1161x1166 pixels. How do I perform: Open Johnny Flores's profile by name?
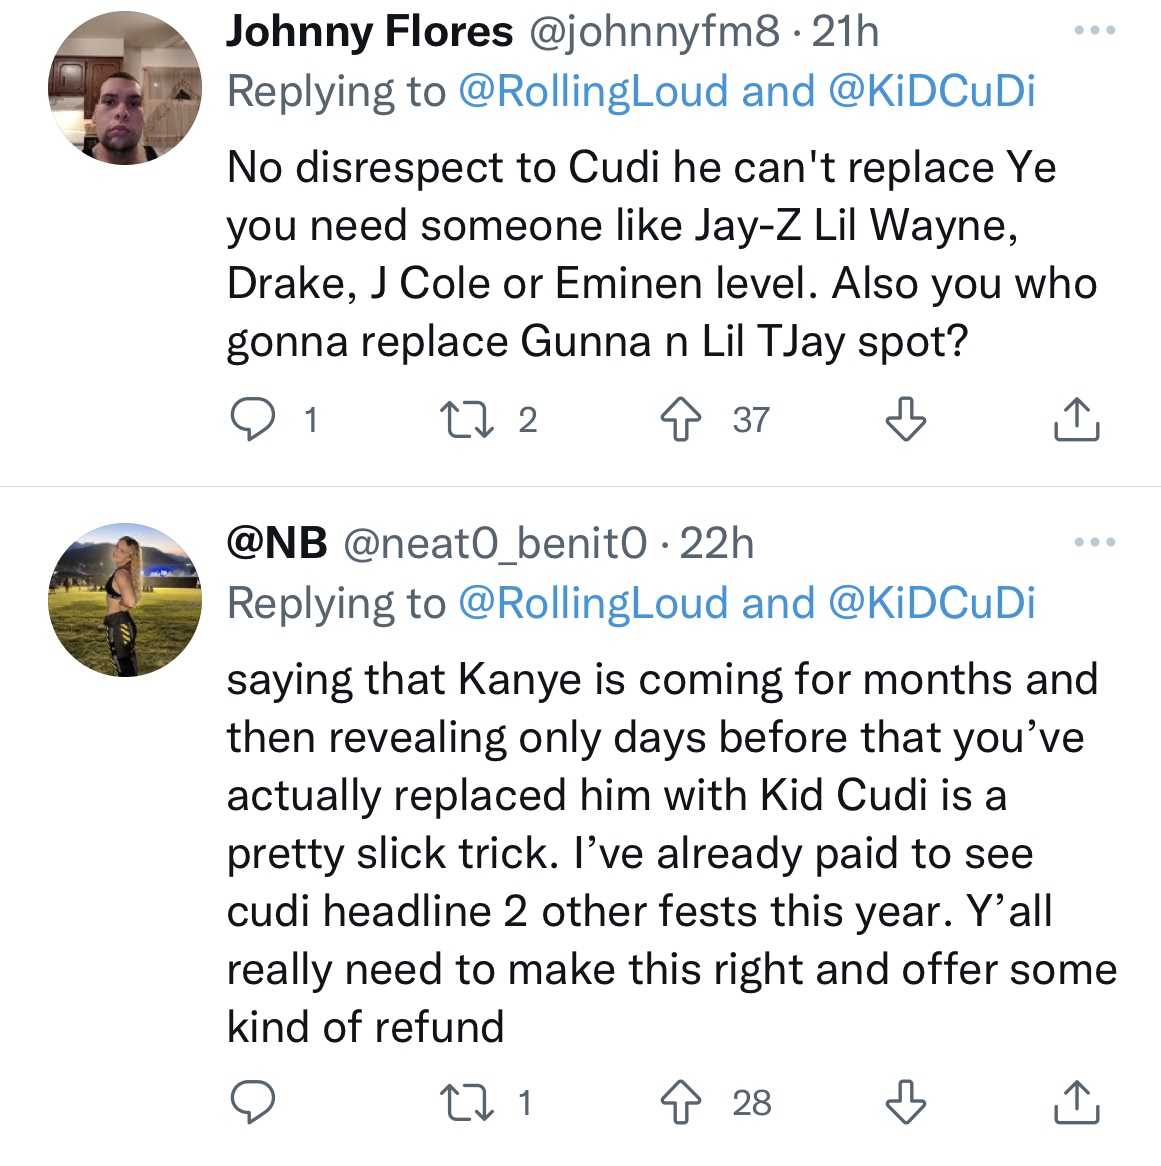pos(369,32)
